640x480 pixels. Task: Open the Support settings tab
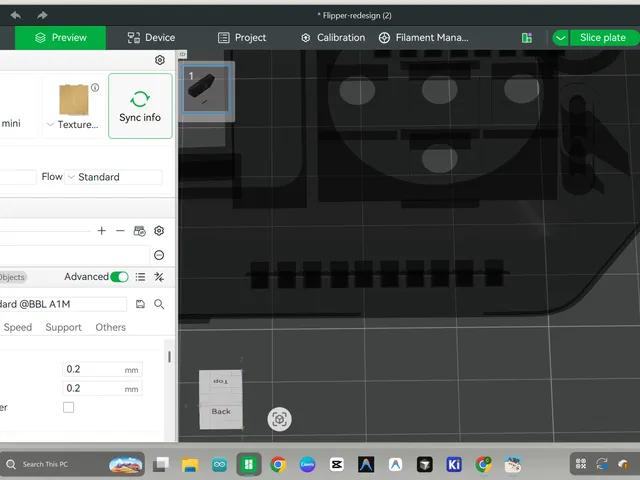63,327
